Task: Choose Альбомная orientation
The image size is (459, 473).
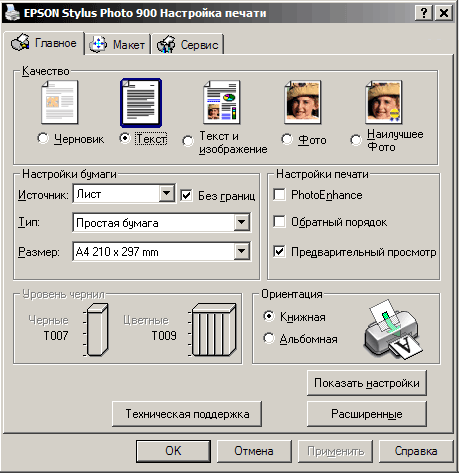Action: pyautogui.click(x=269, y=338)
